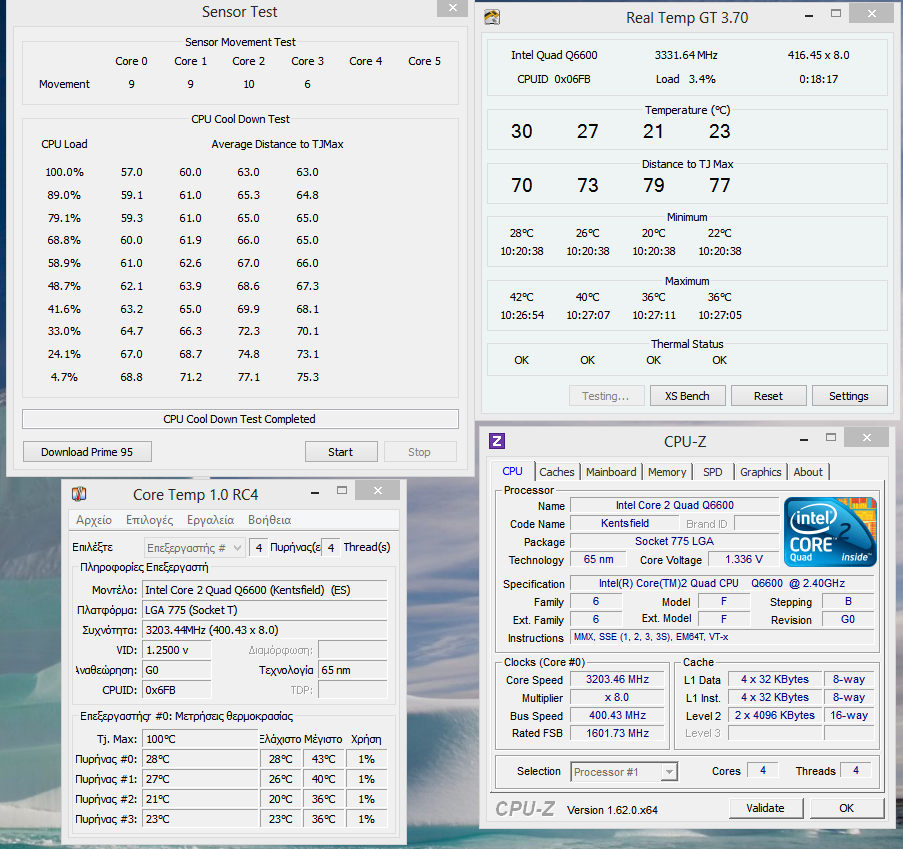The height and width of the screenshot is (849, 903).
Task: Open the Επιλογές menu in Core Temp
Action: click(150, 520)
